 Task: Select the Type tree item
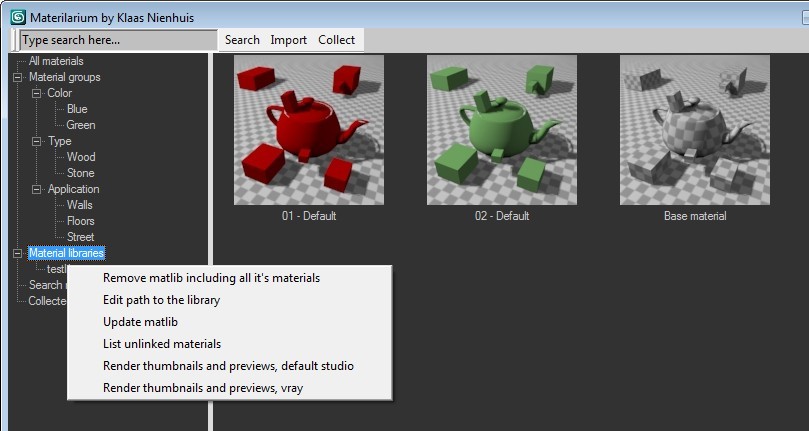coord(60,141)
